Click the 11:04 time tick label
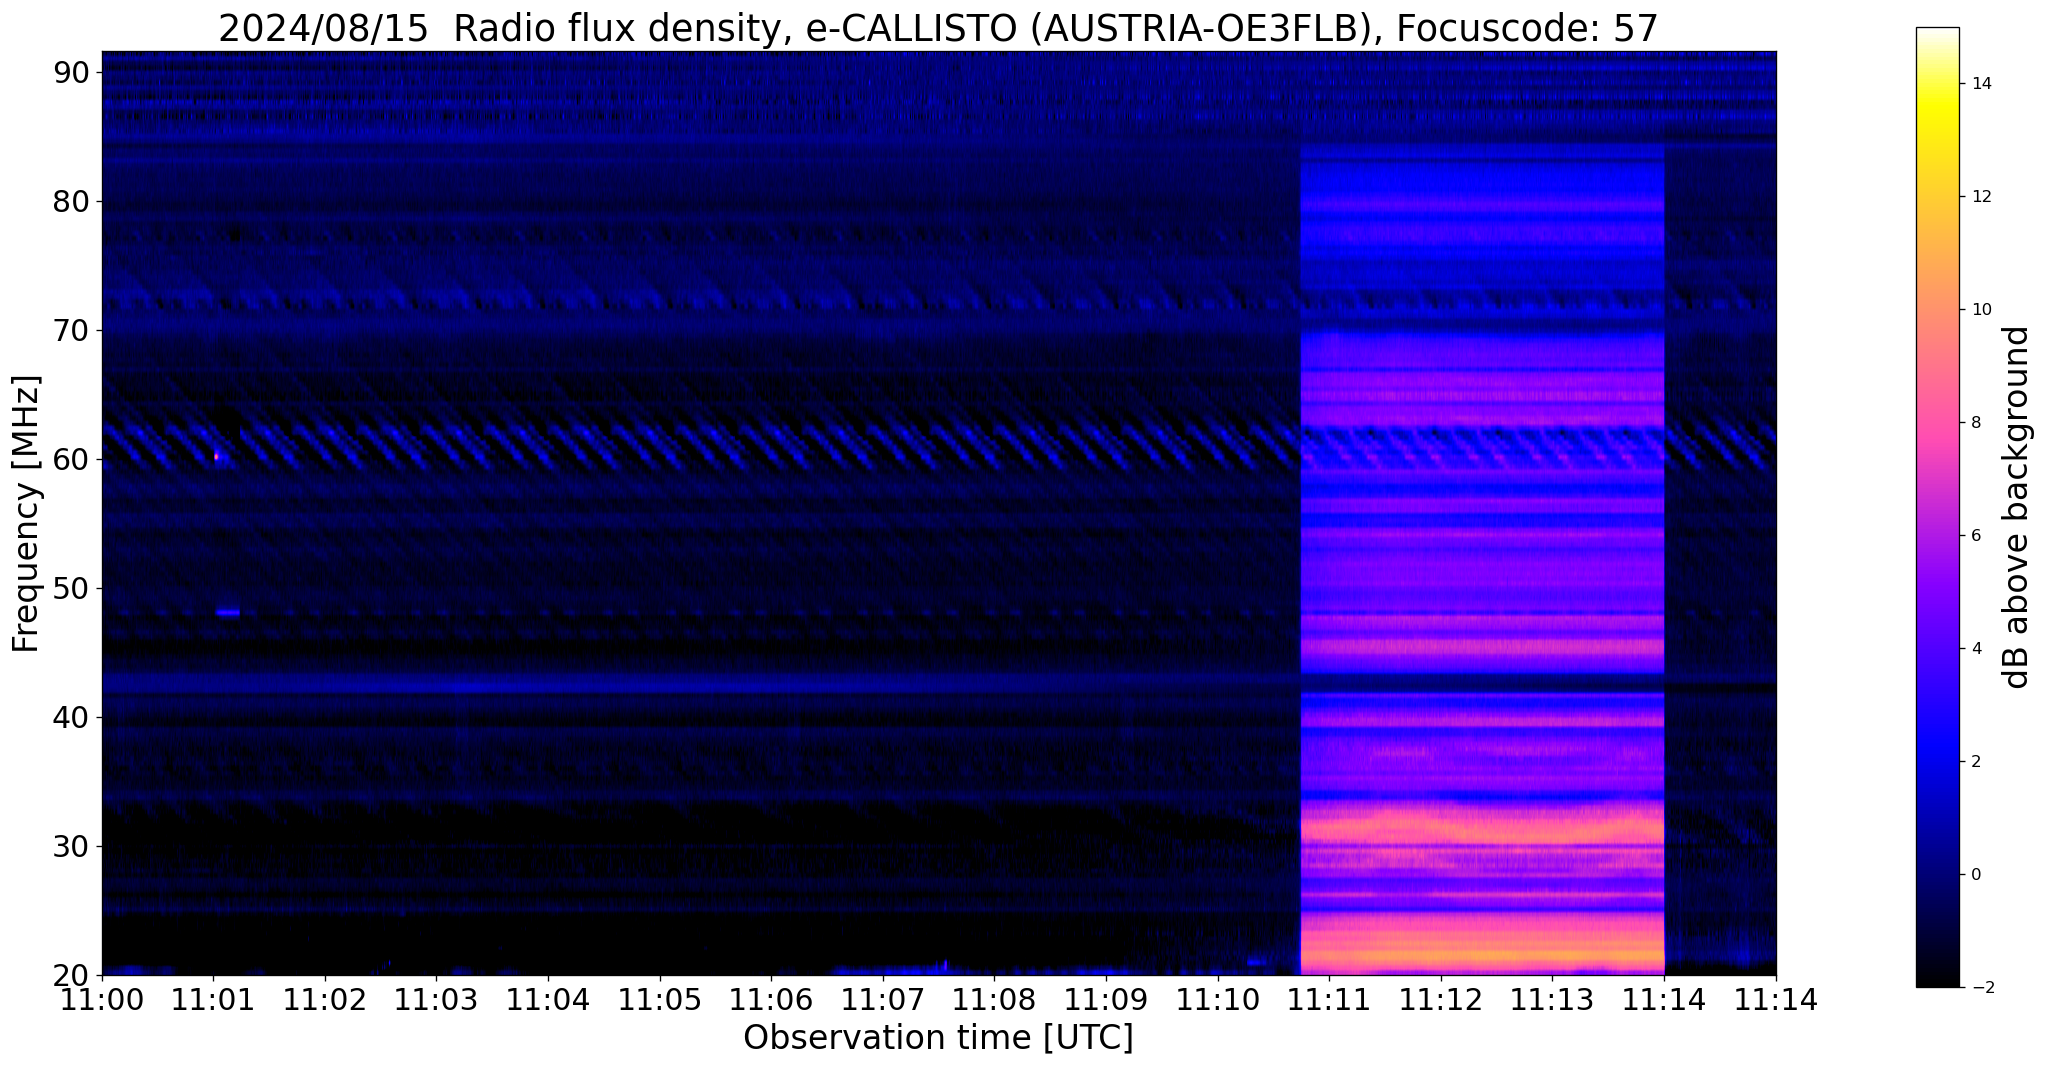Image resolution: width=2047 pixels, height=1067 pixels. [548, 999]
